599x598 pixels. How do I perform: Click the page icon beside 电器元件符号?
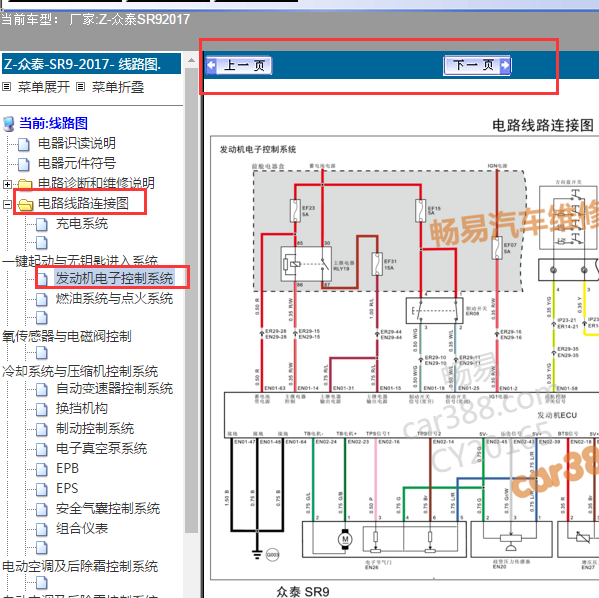(x=24, y=164)
